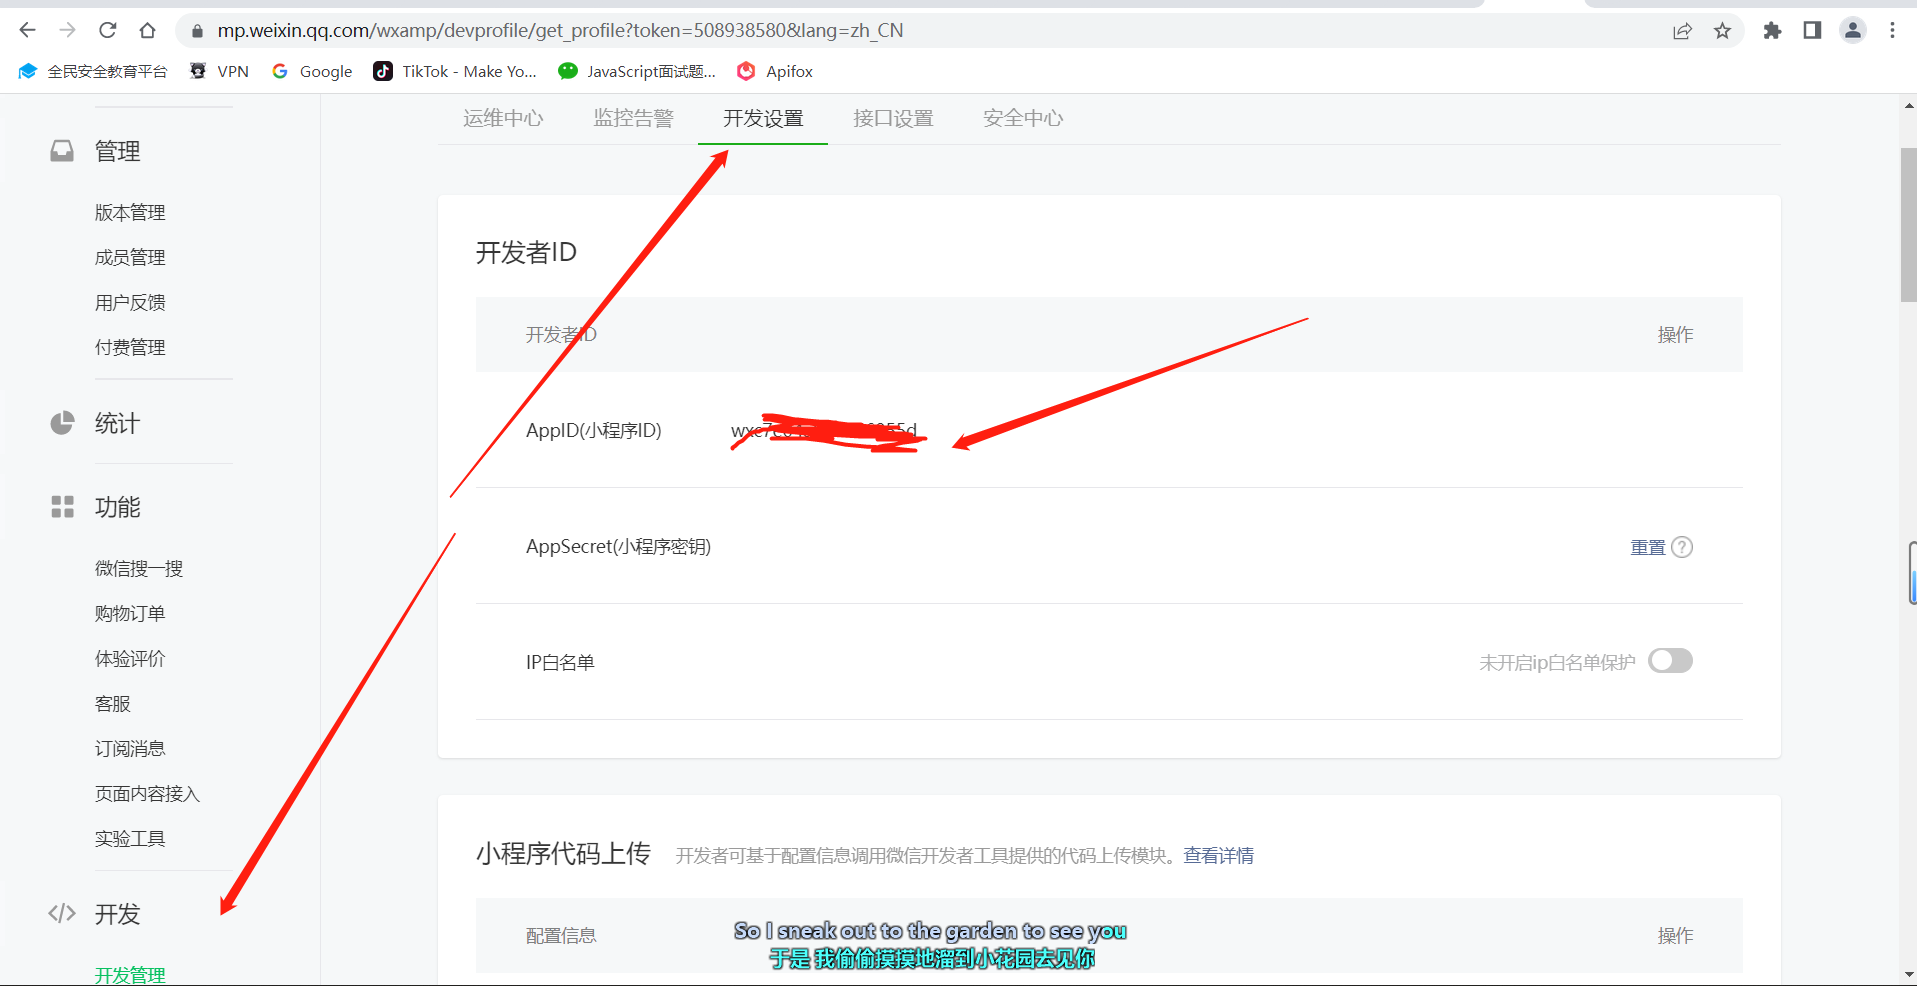1917x986 pixels.
Task: Open the TikTok bookmark
Action: click(x=455, y=71)
